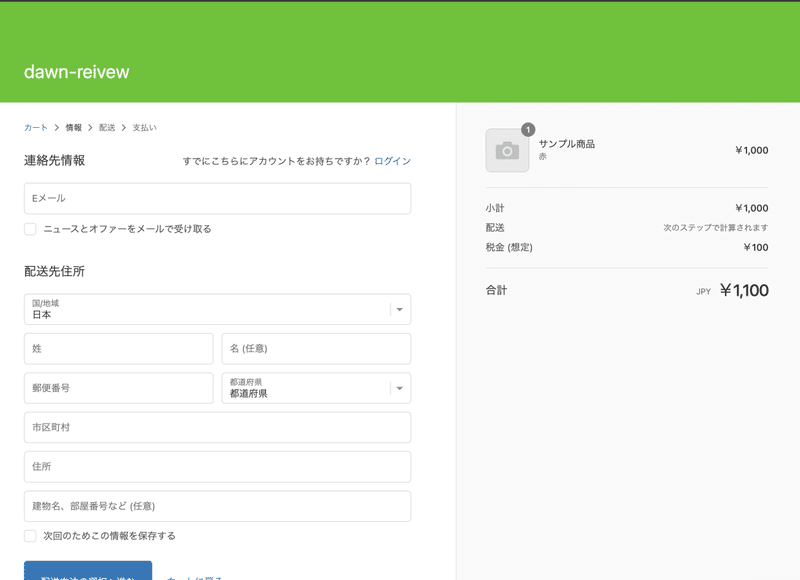Click the blue continue to shipping button
The width and height of the screenshot is (800, 580).
coord(88,571)
